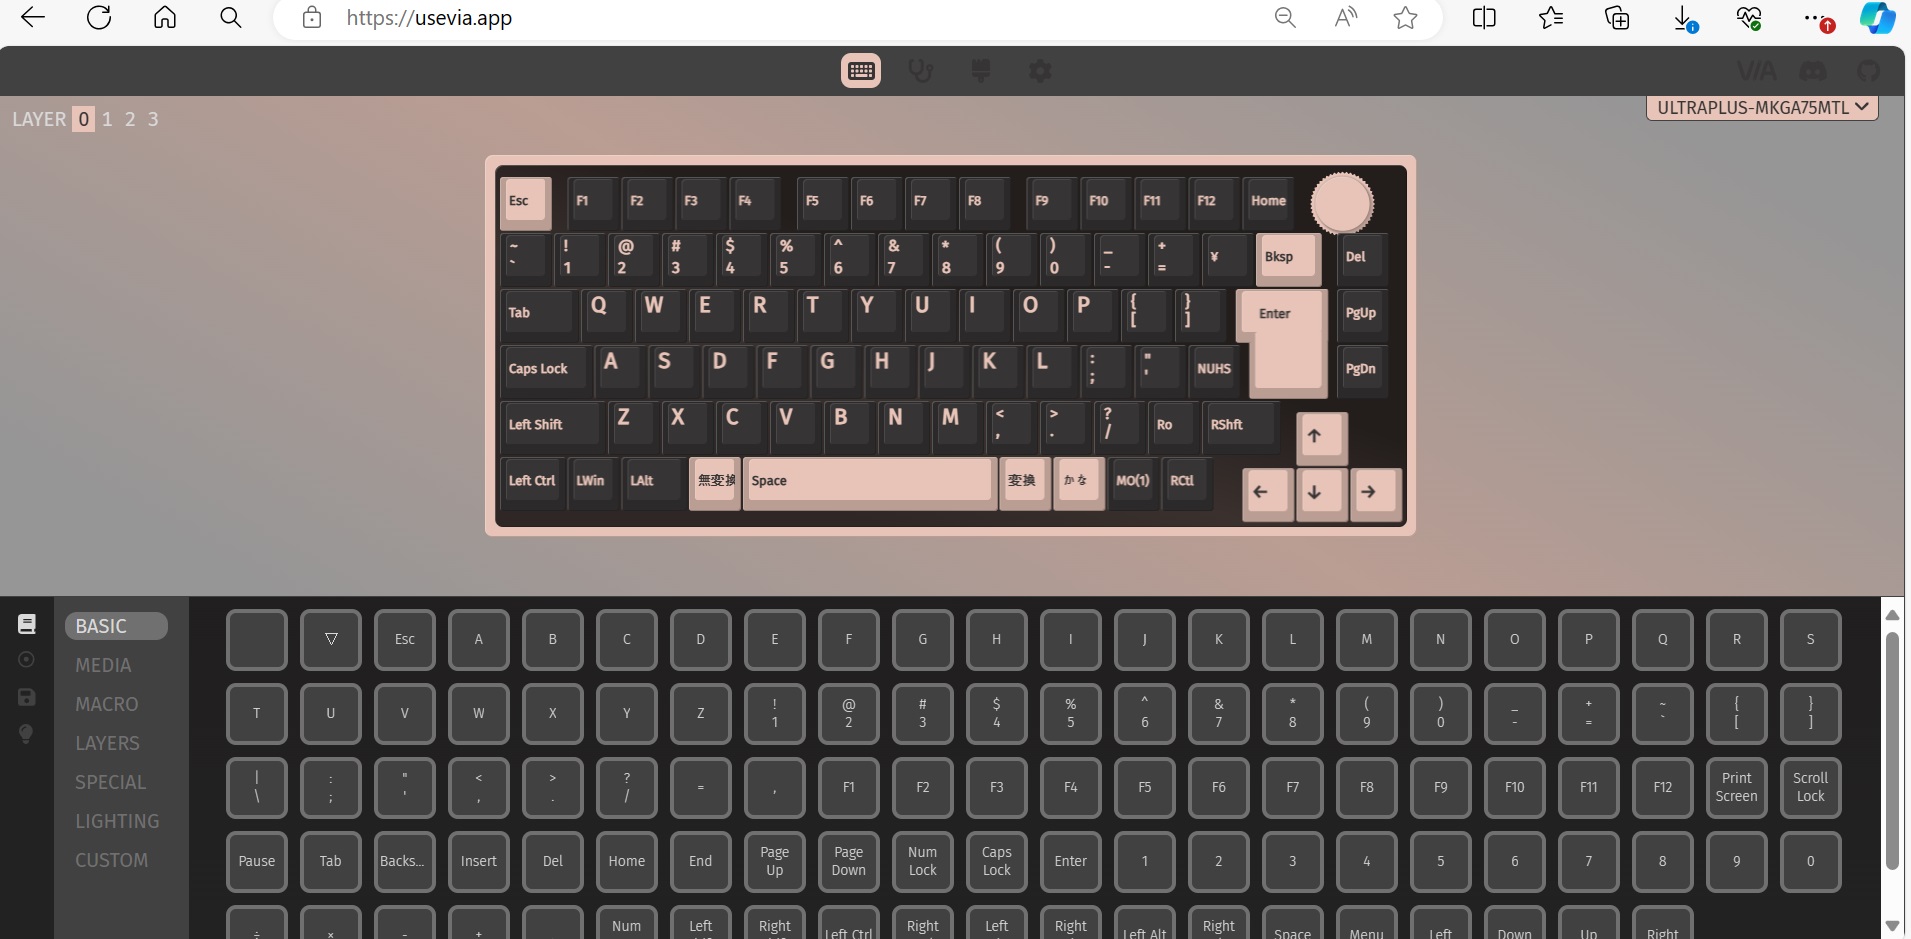This screenshot has height=939, width=1911.
Task: Open the Configure keyboard tab icon
Action: (x=861, y=71)
